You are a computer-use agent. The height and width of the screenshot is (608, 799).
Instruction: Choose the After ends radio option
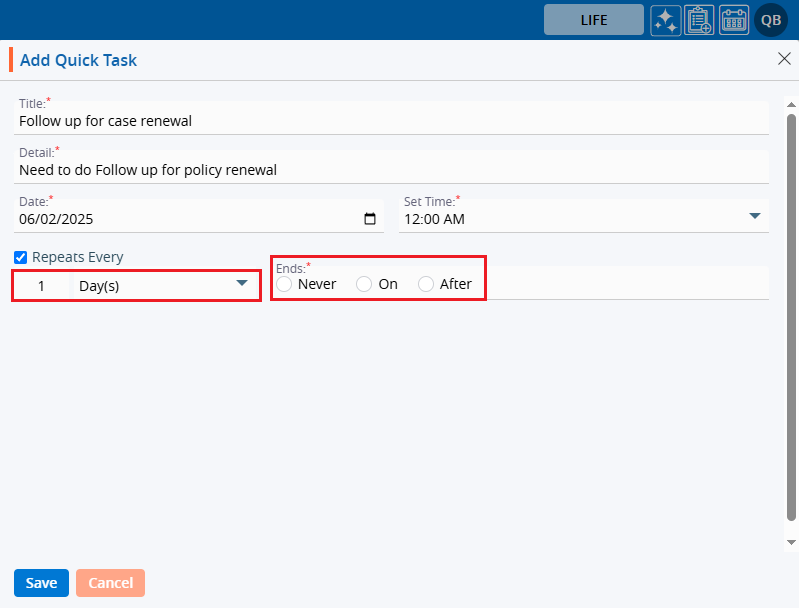click(426, 284)
